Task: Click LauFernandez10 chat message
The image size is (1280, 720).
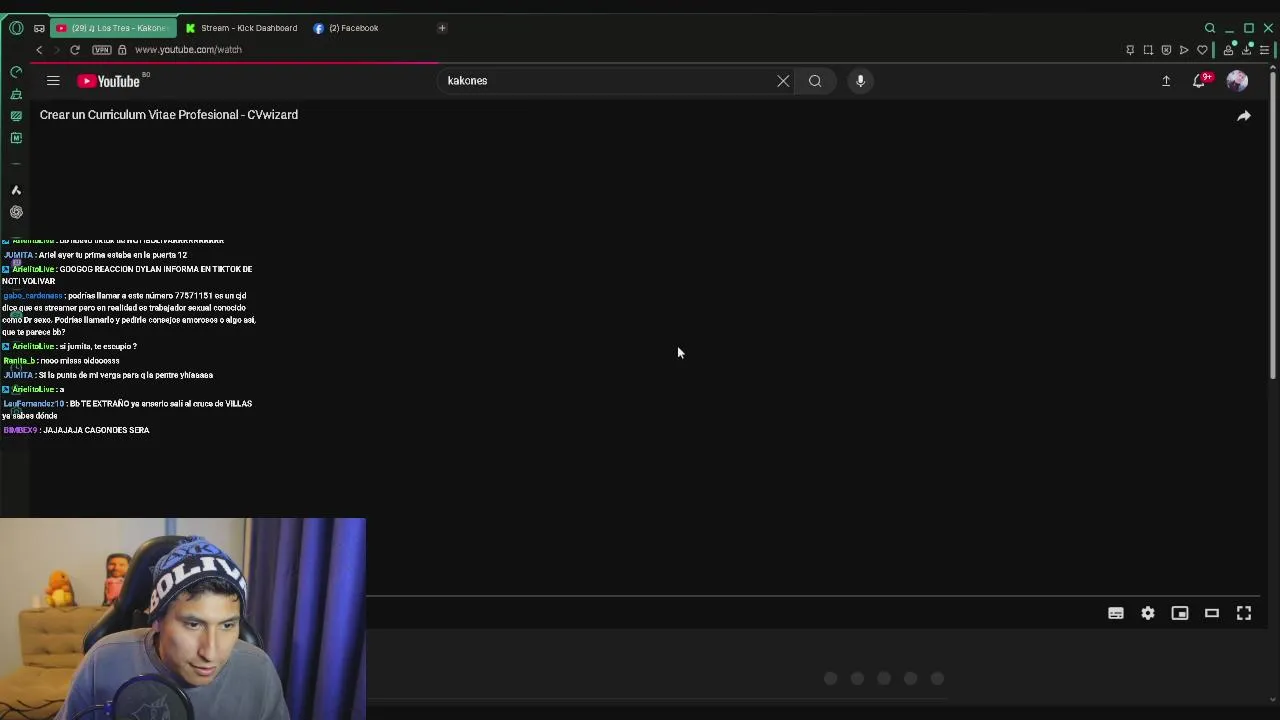Action: [x=127, y=410]
